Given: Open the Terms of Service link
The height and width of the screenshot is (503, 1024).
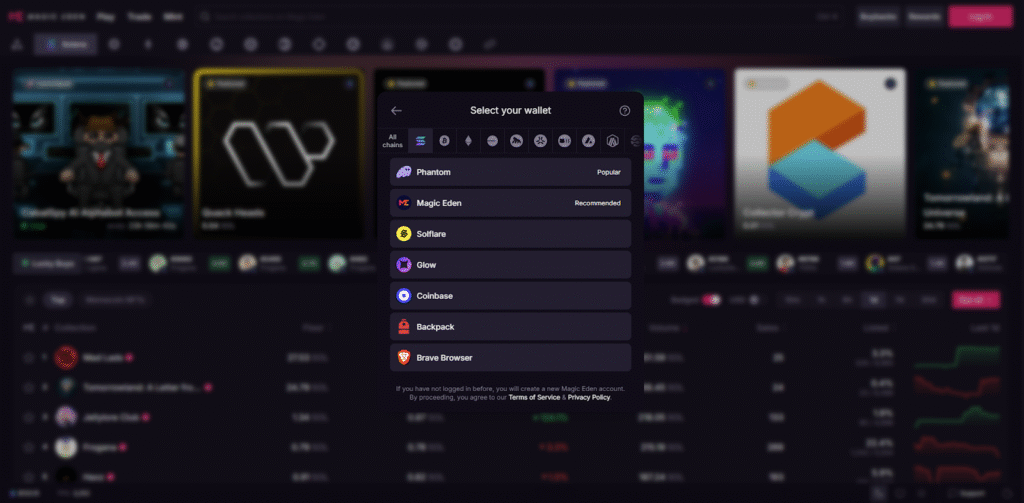Looking at the screenshot, I should coord(535,397).
